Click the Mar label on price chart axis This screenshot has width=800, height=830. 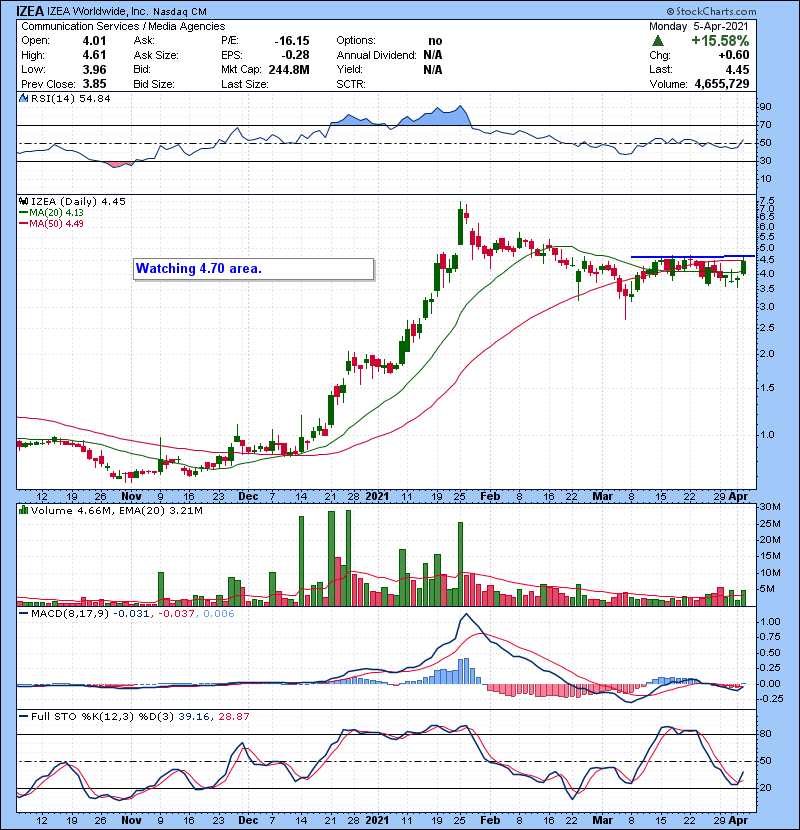(603, 497)
